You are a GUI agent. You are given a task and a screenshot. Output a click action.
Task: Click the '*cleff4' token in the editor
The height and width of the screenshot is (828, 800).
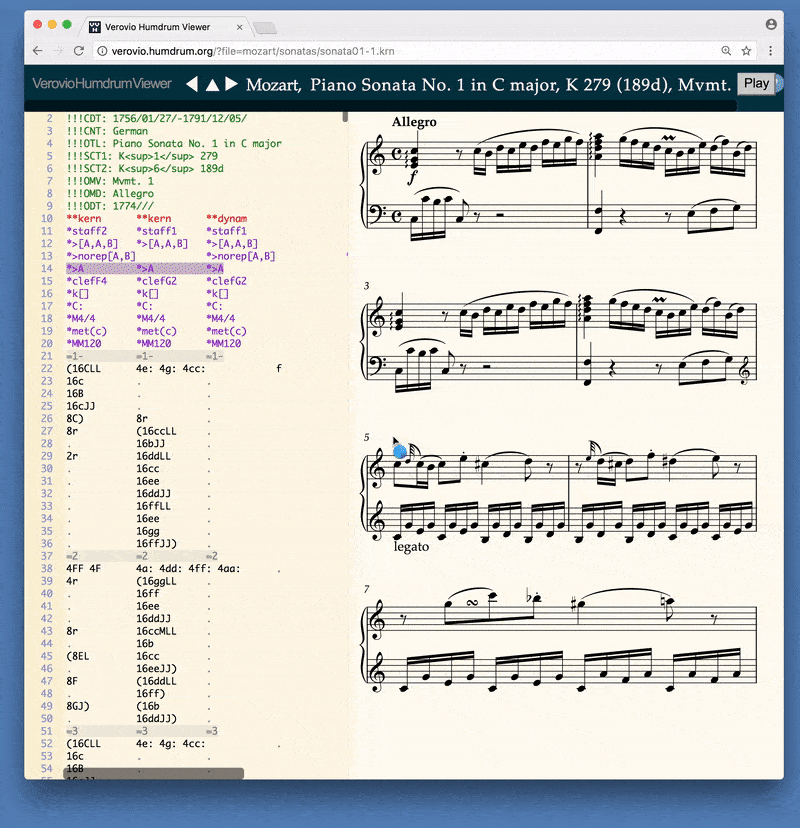(87, 281)
